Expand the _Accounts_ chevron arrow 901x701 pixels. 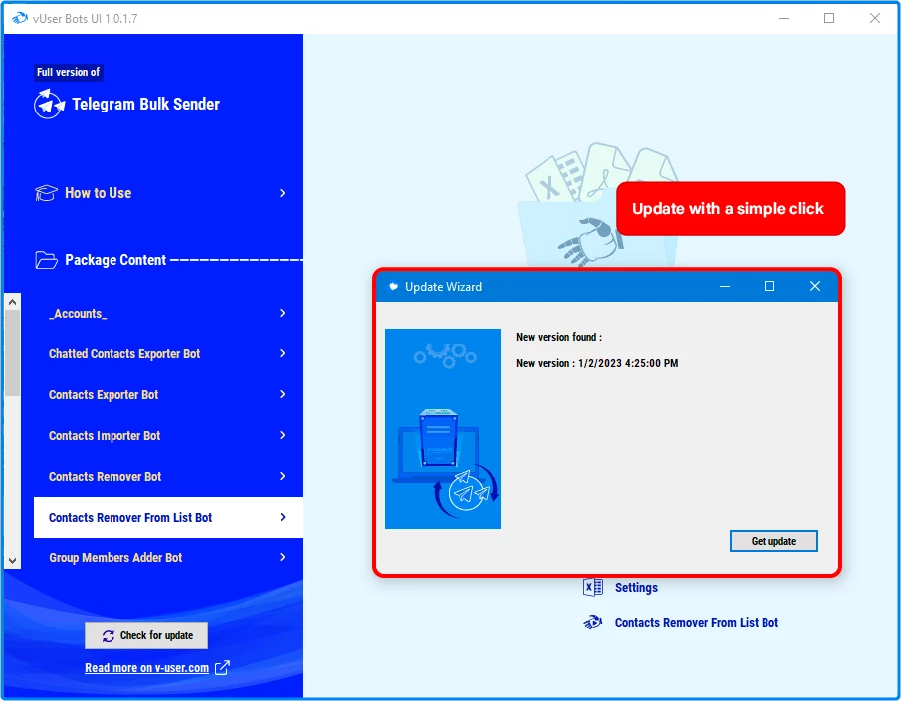(283, 313)
